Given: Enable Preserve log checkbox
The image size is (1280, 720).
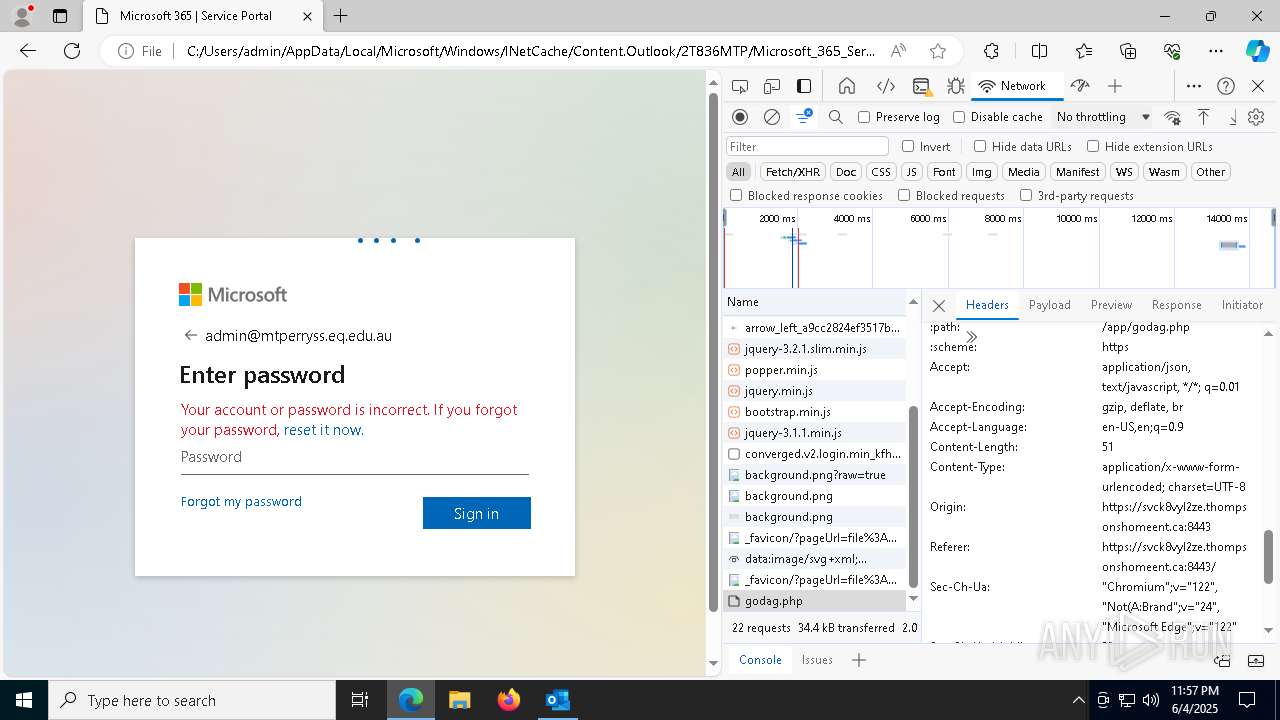Looking at the screenshot, I should (x=865, y=117).
